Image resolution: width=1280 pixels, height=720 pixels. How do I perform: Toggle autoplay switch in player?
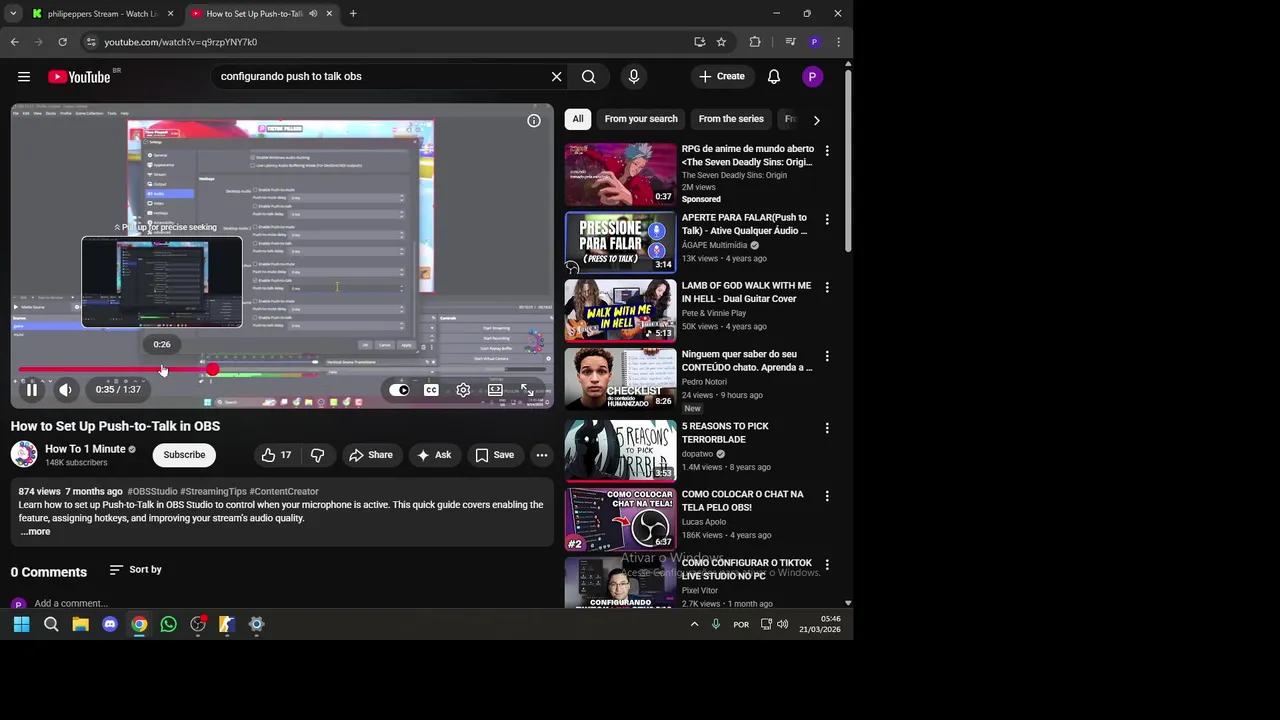(399, 390)
